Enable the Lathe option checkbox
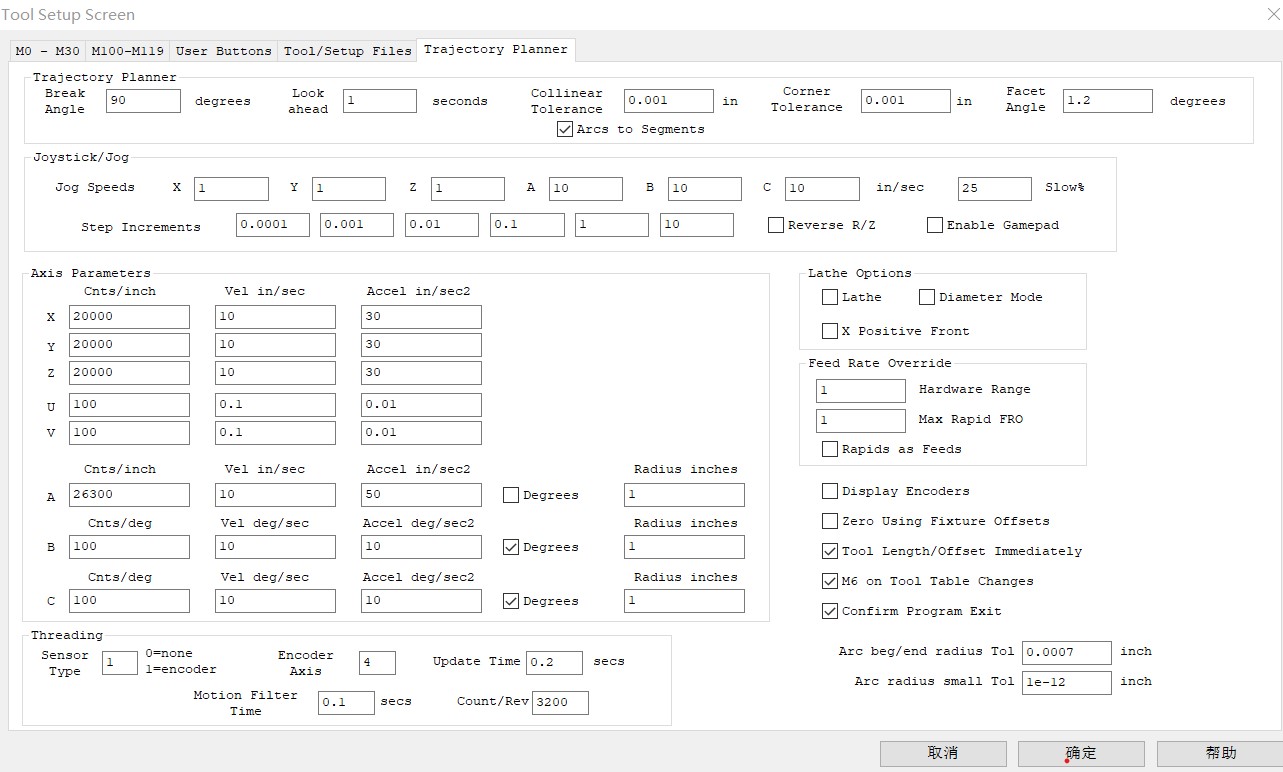 pyautogui.click(x=830, y=297)
